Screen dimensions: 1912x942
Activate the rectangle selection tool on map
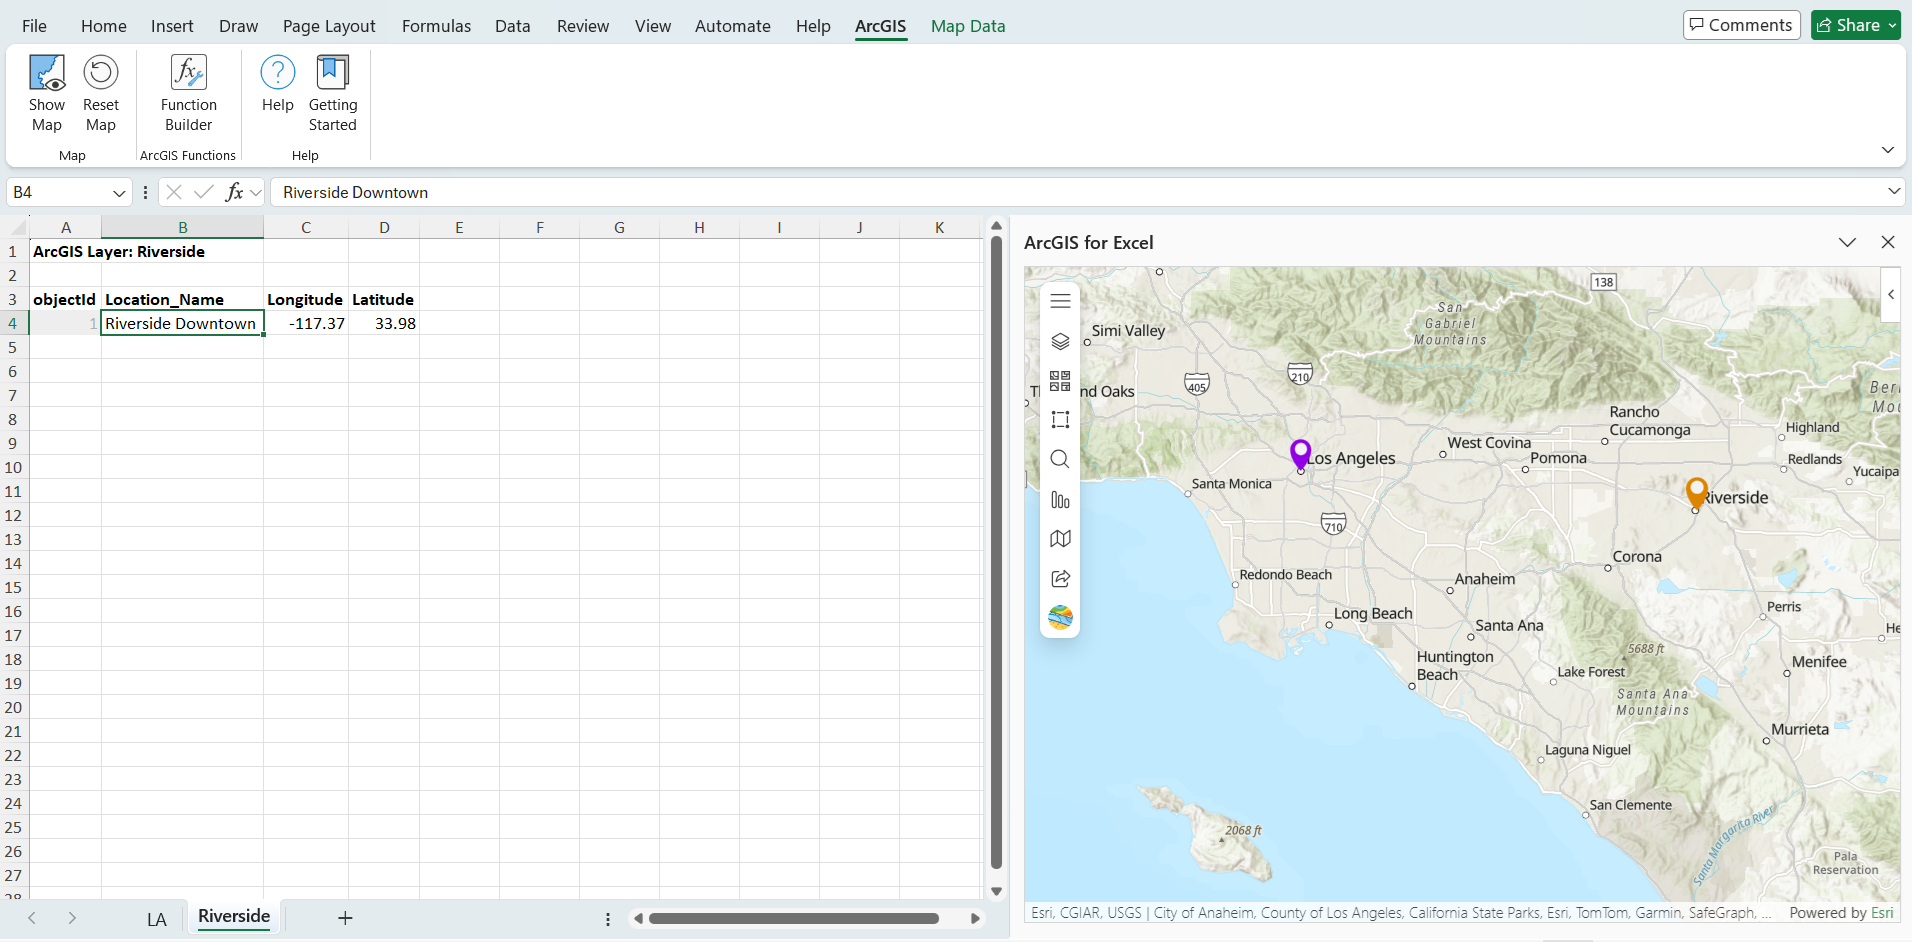point(1060,420)
